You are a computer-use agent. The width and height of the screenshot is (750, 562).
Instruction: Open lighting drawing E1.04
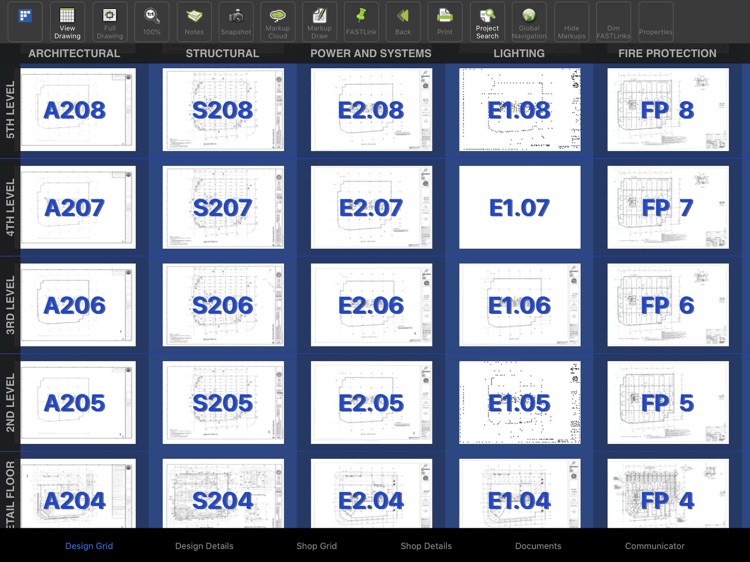pos(520,493)
